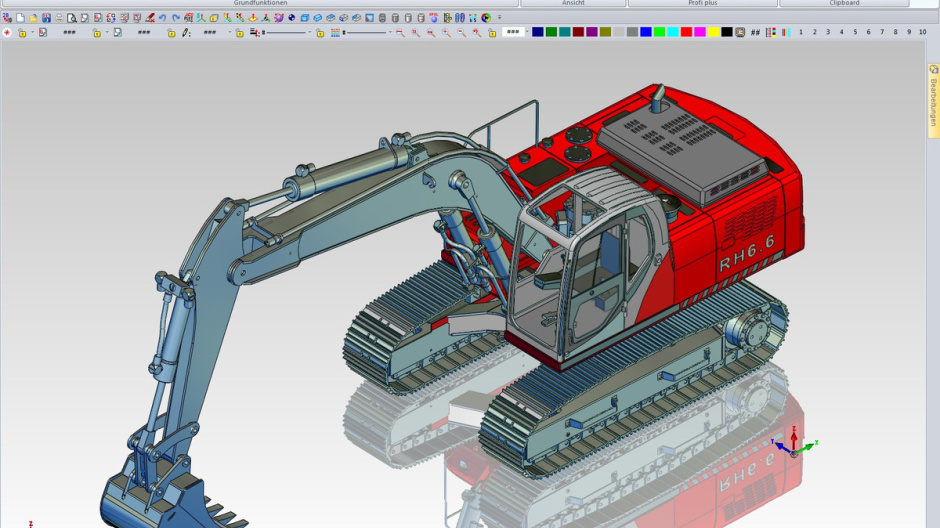The height and width of the screenshot is (528, 940).
Task: Click the Print icon in toolbar
Action: tap(59, 18)
